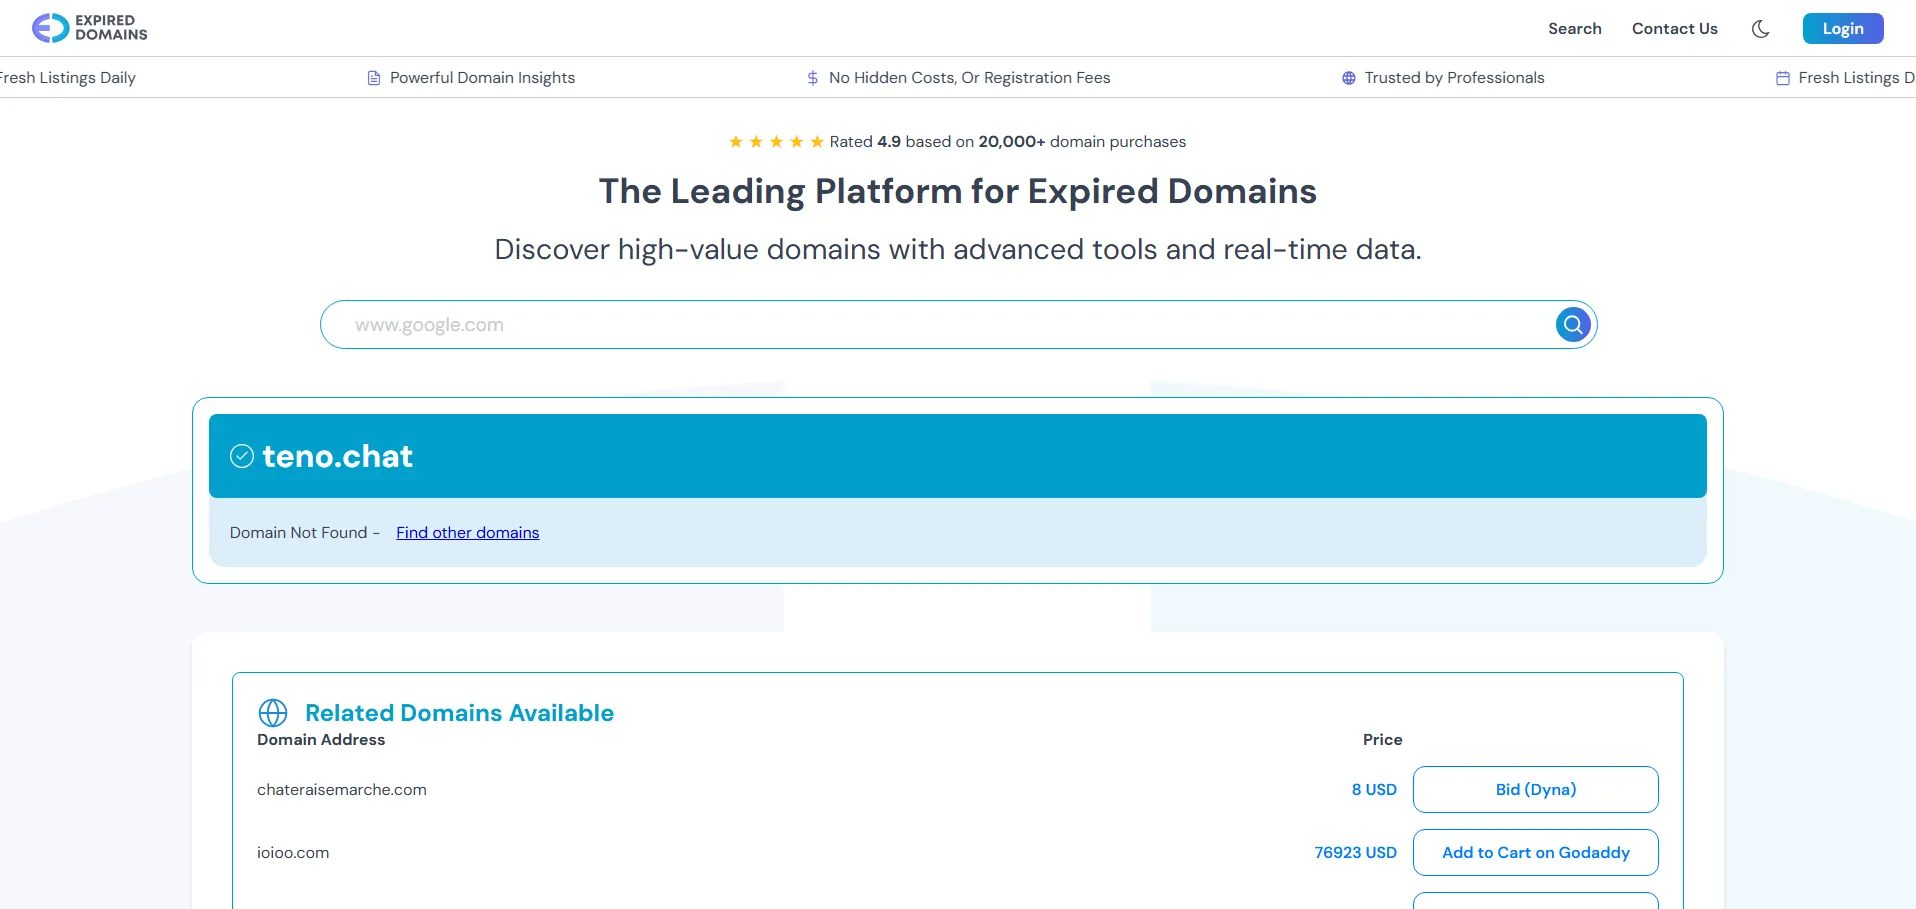Click the Expired Domains logo
The height and width of the screenshot is (909, 1916).
click(x=90, y=28)
